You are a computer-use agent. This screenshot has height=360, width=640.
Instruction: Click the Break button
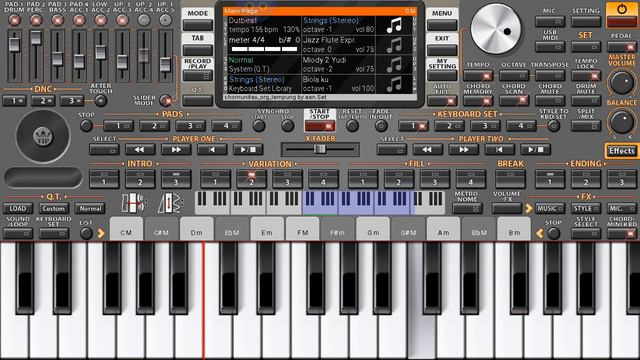(510, 179)
